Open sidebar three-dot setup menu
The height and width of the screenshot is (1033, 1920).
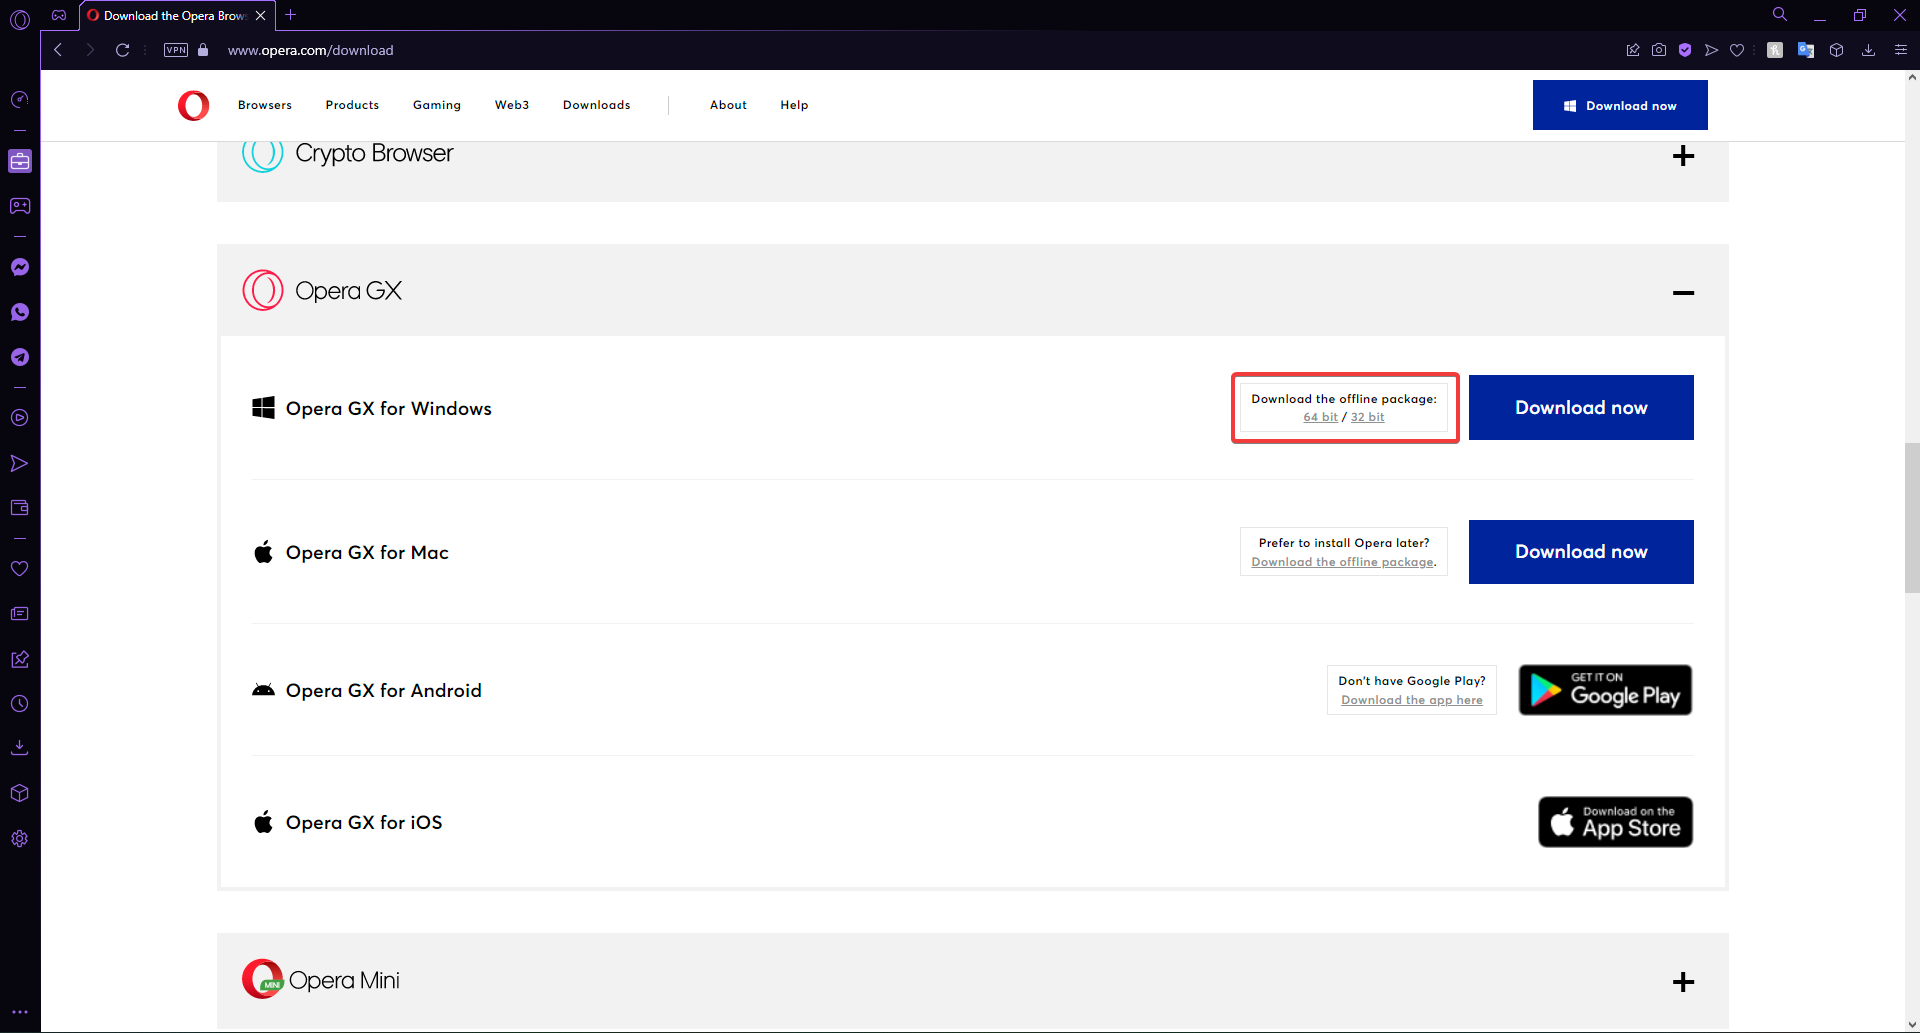click(20, 1012)
